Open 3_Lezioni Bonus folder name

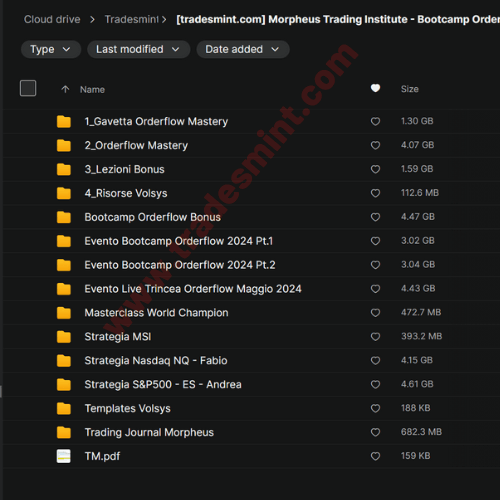click(124, 169)
